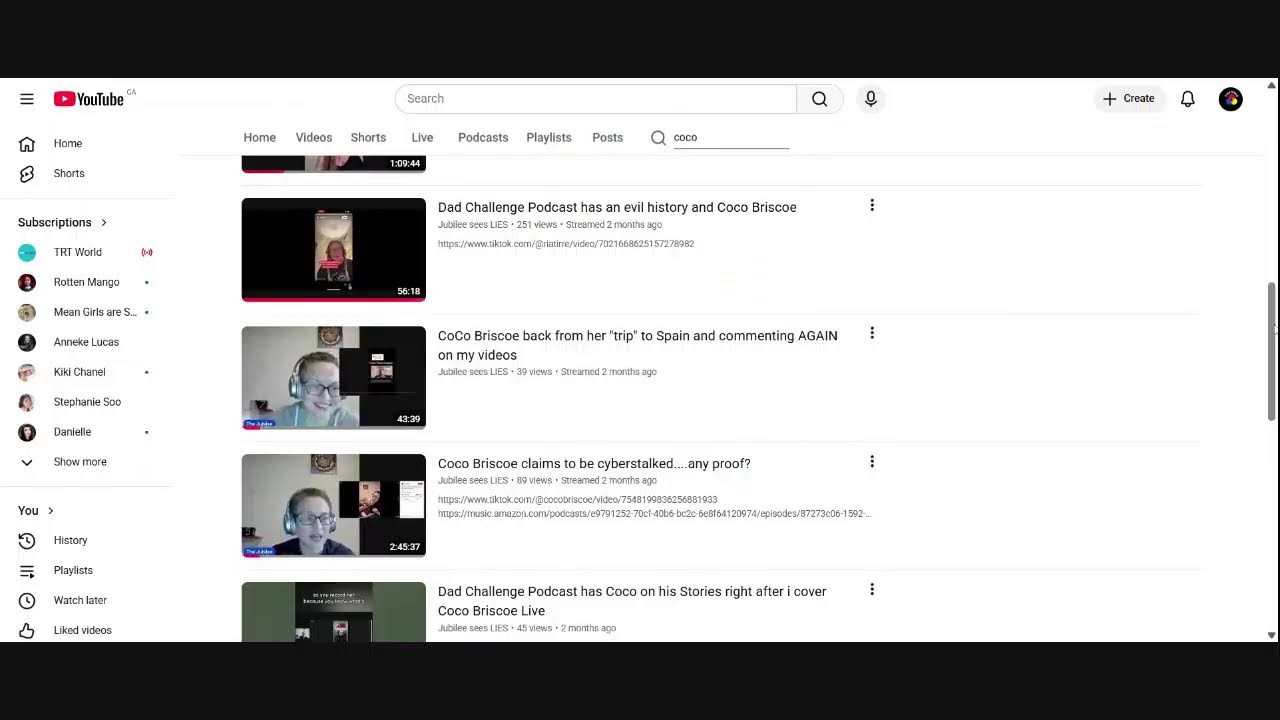
Task: Open partially visible 1:09:44 video thumbnail
Action: (x=333, y=165)
